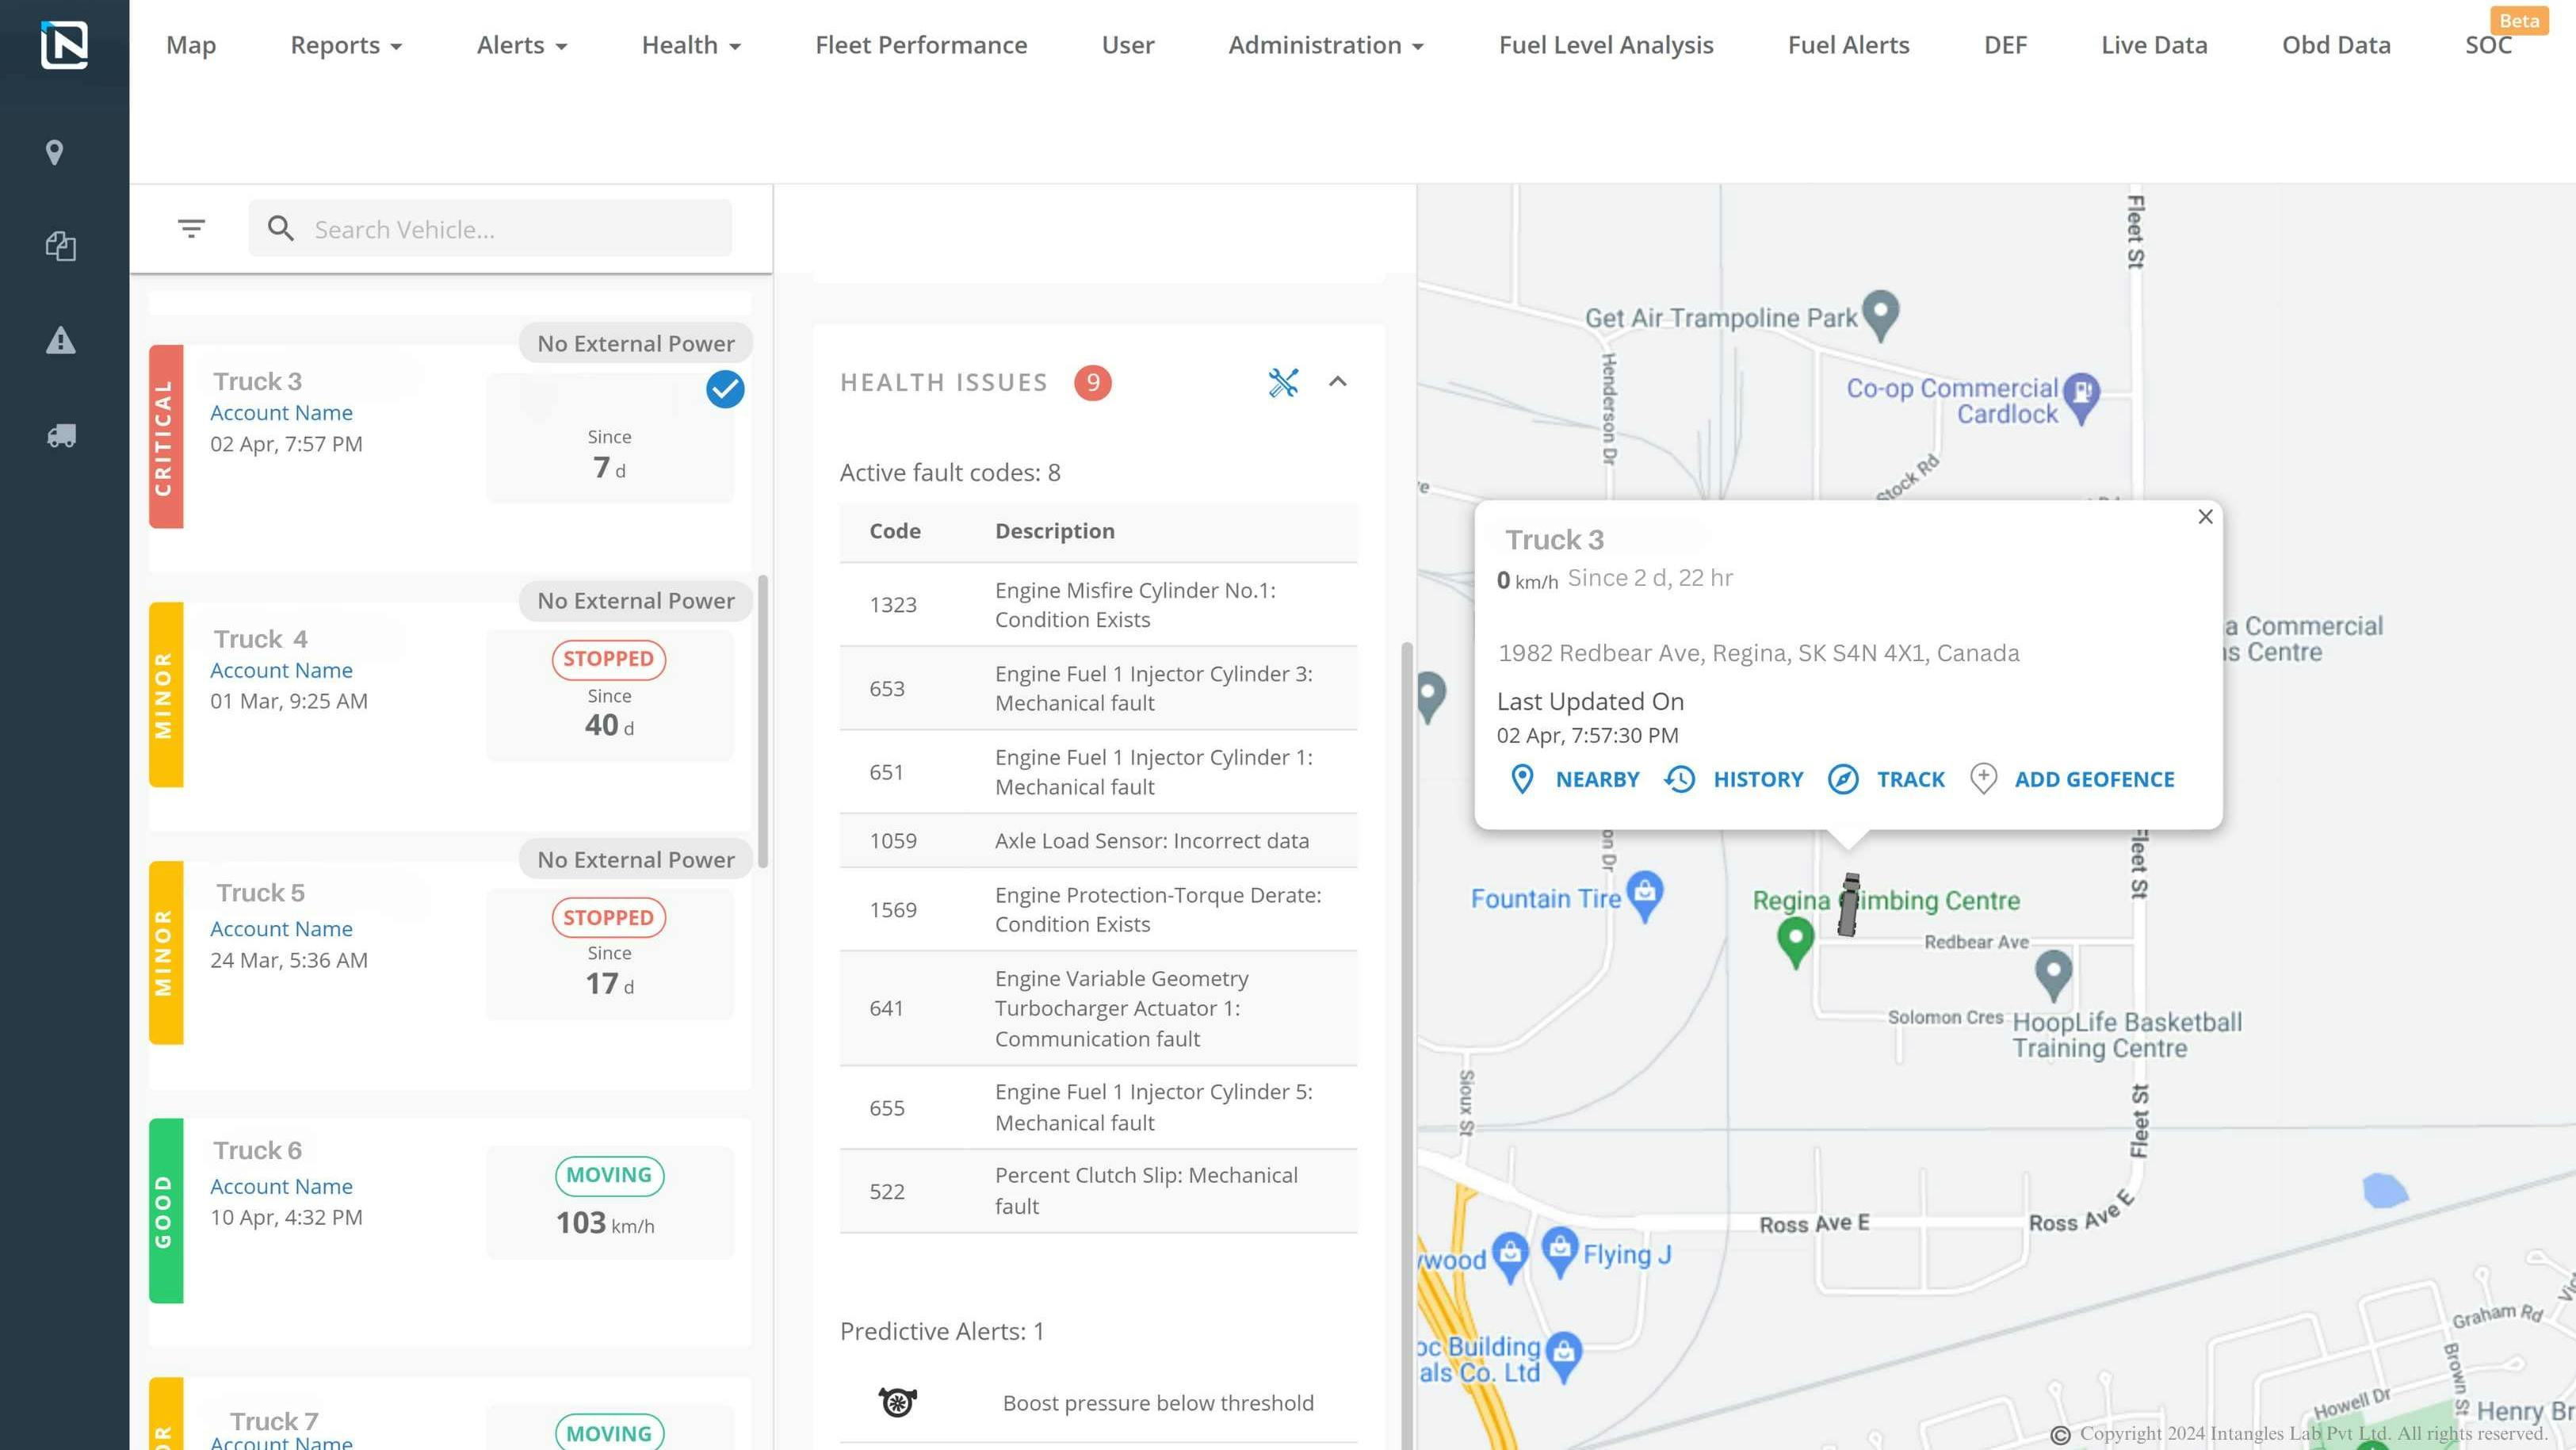Viewport: 2576px width, 1450px height.
Task: Open Fuel Level Analysis from the top menu
Action: (1605, 45)
